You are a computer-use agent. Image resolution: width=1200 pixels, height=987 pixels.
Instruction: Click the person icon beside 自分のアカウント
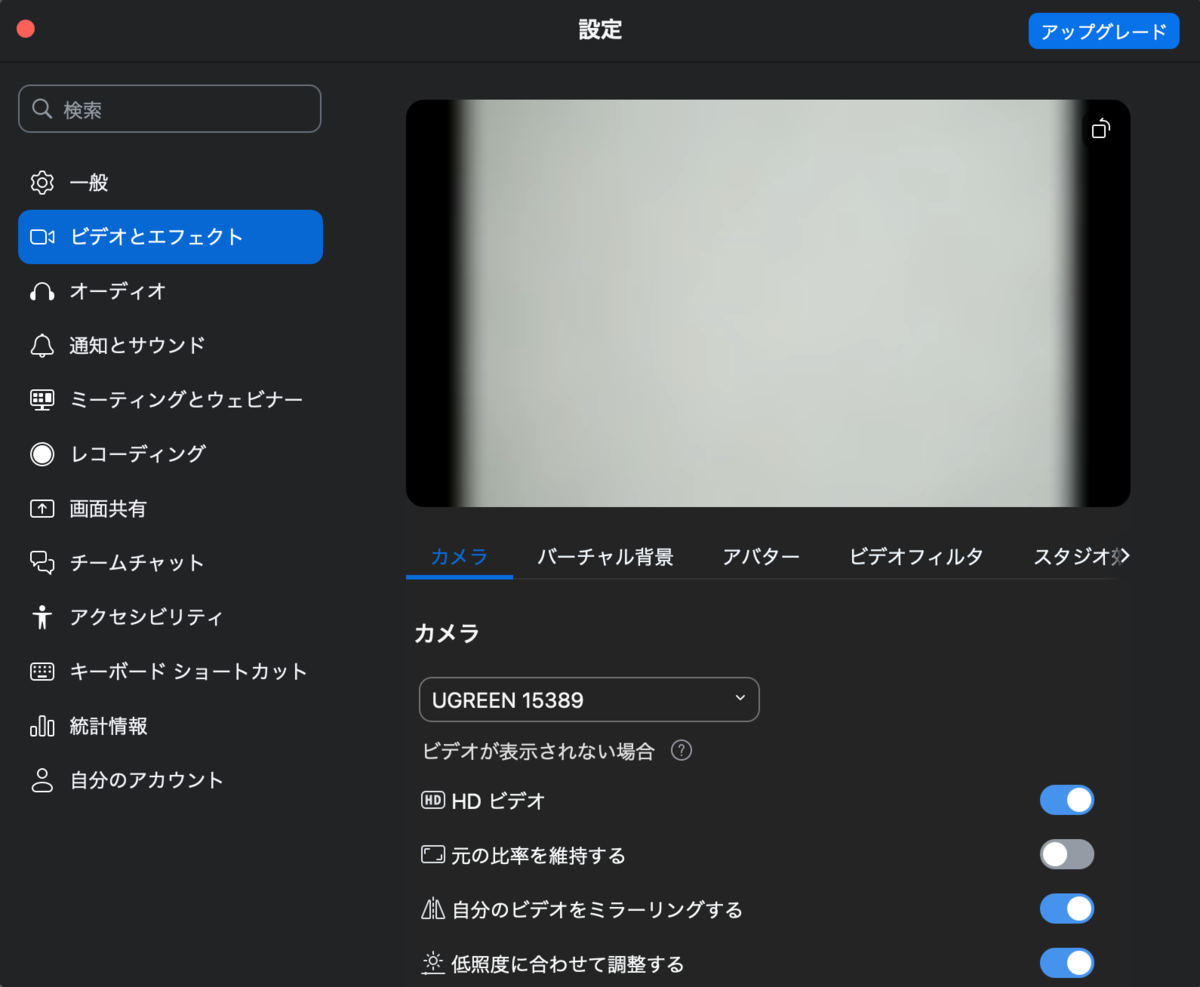[x=42, y=780]
